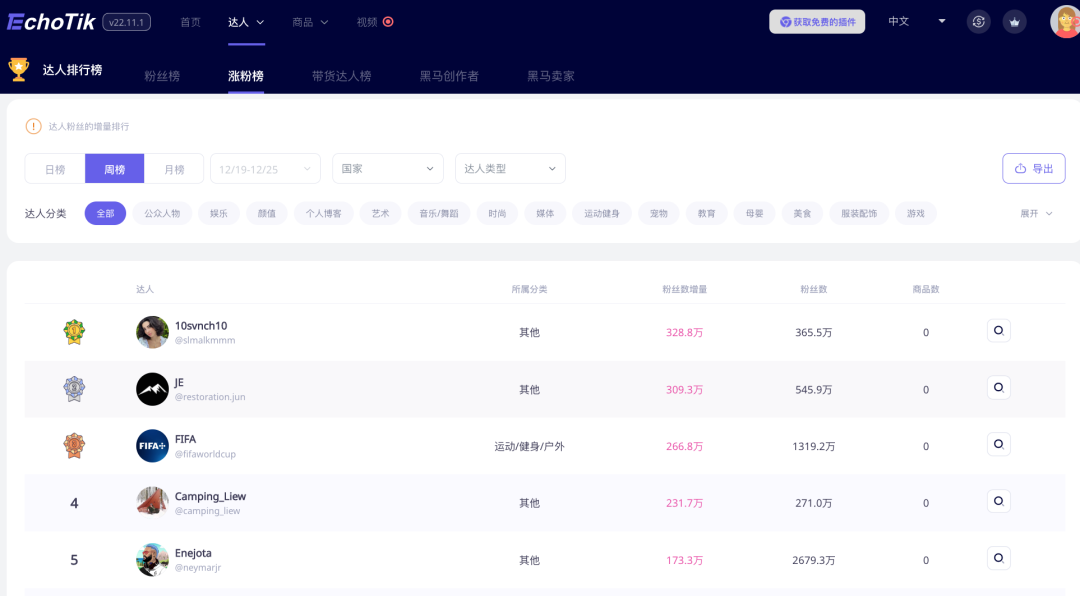Open the 10svnch10 creator name link
This screenshot has width=1080, height=596.
(x=201, y=326)
